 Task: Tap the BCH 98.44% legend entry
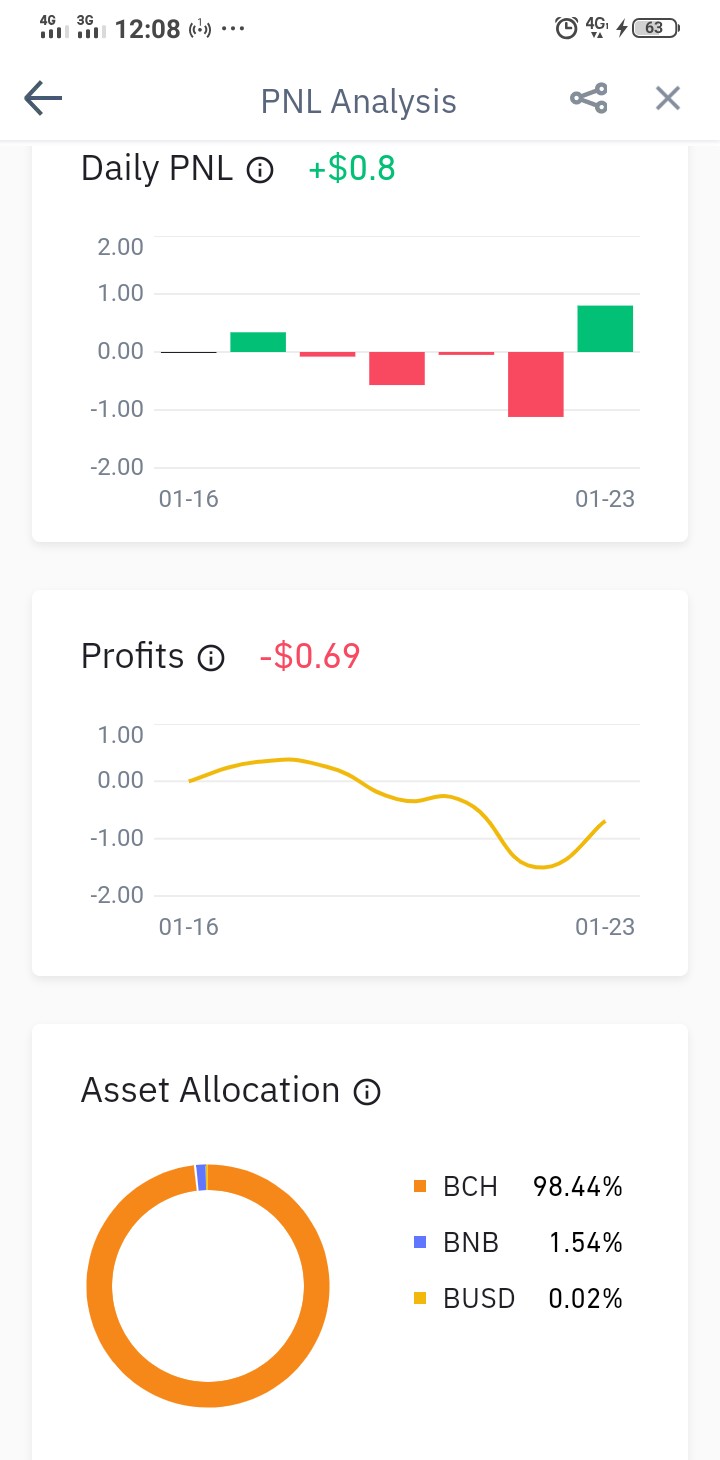click(518, 1187)
